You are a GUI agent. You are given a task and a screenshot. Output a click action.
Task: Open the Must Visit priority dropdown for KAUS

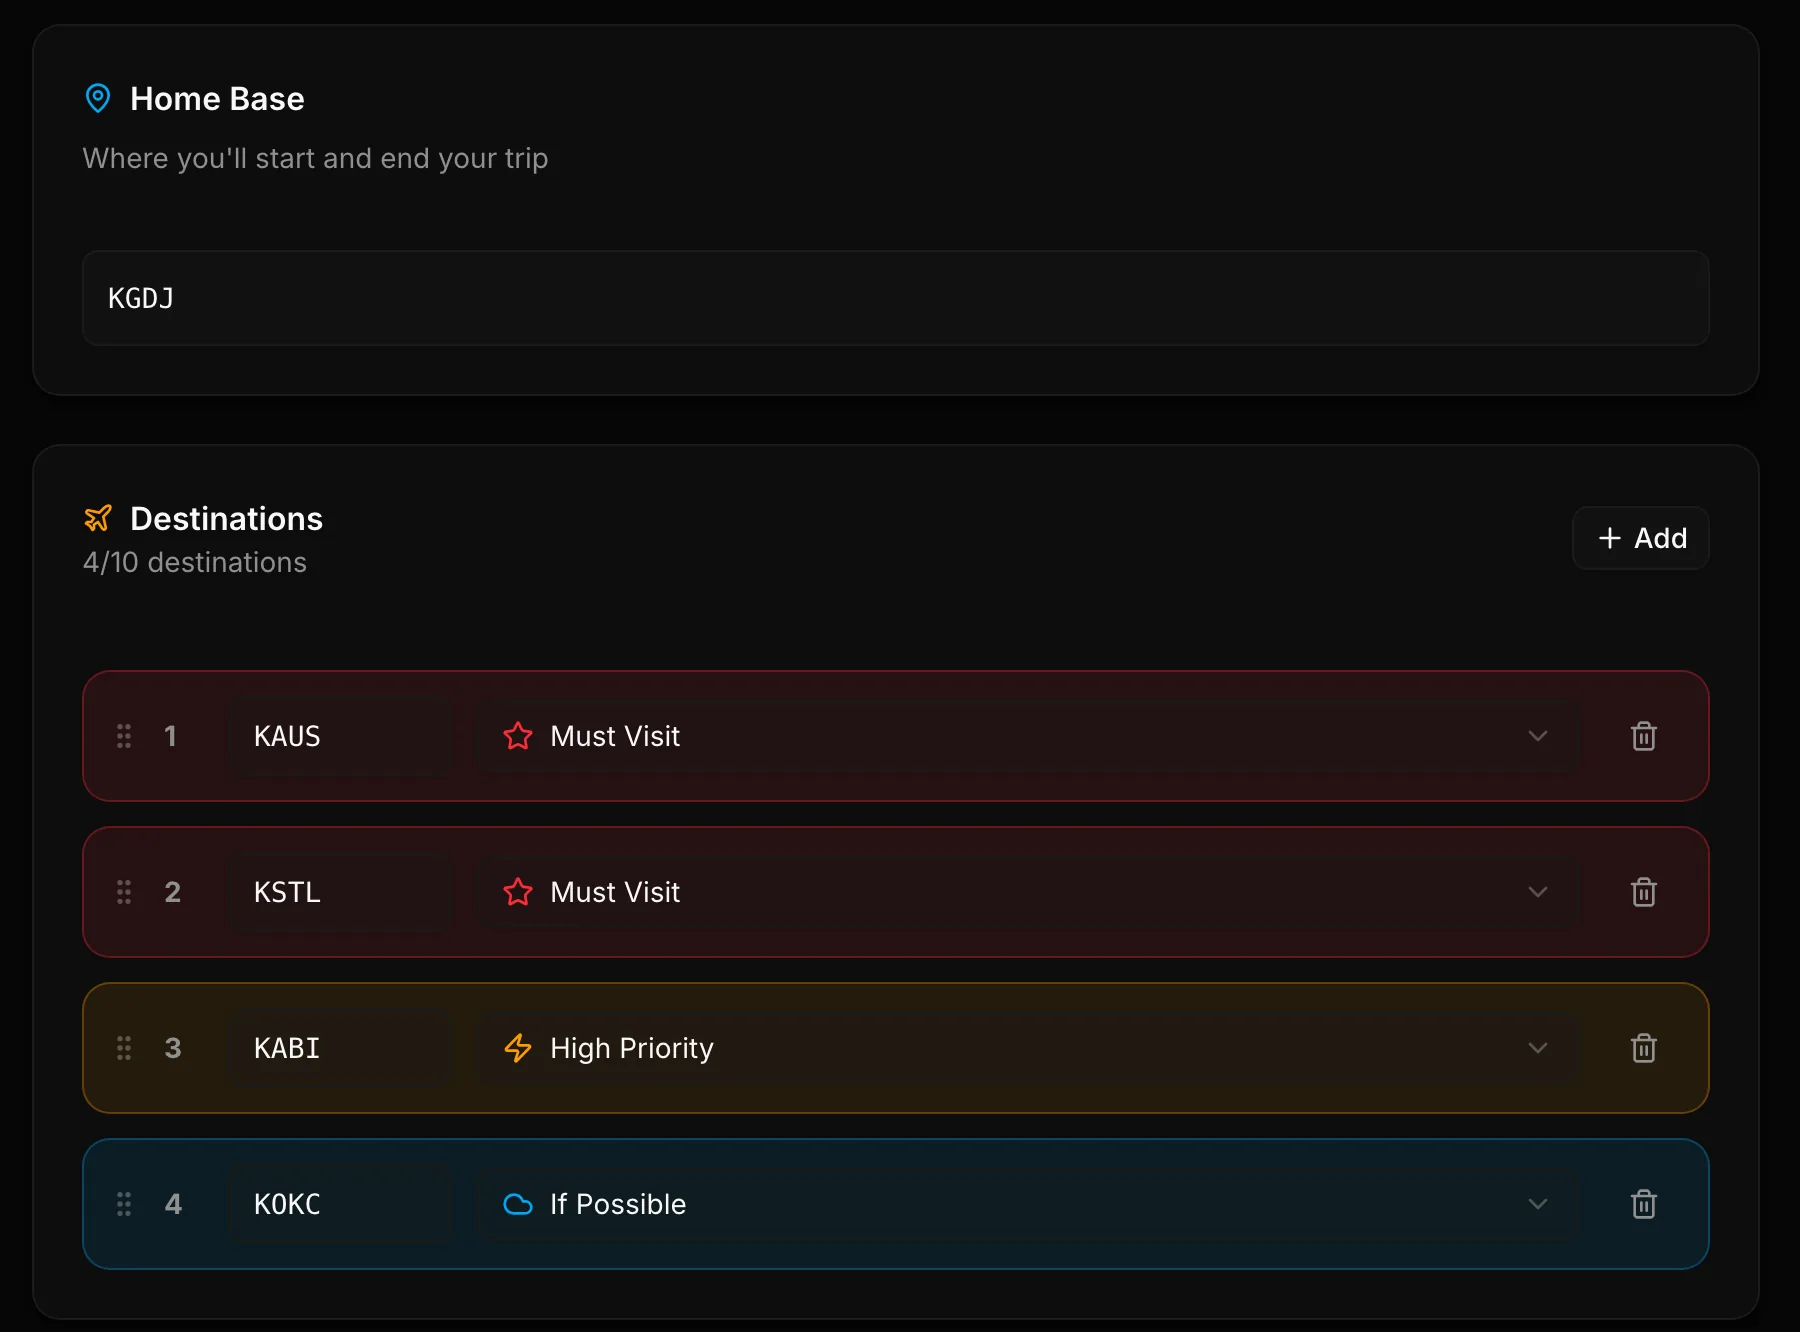coord(1028,736)
